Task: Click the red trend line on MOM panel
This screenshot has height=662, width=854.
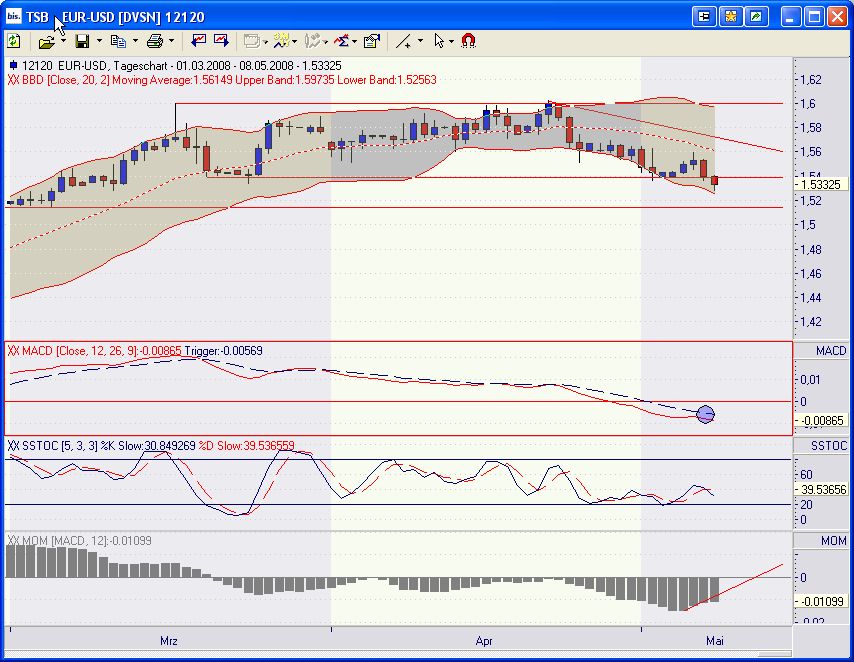Action: tap(734, 587)
